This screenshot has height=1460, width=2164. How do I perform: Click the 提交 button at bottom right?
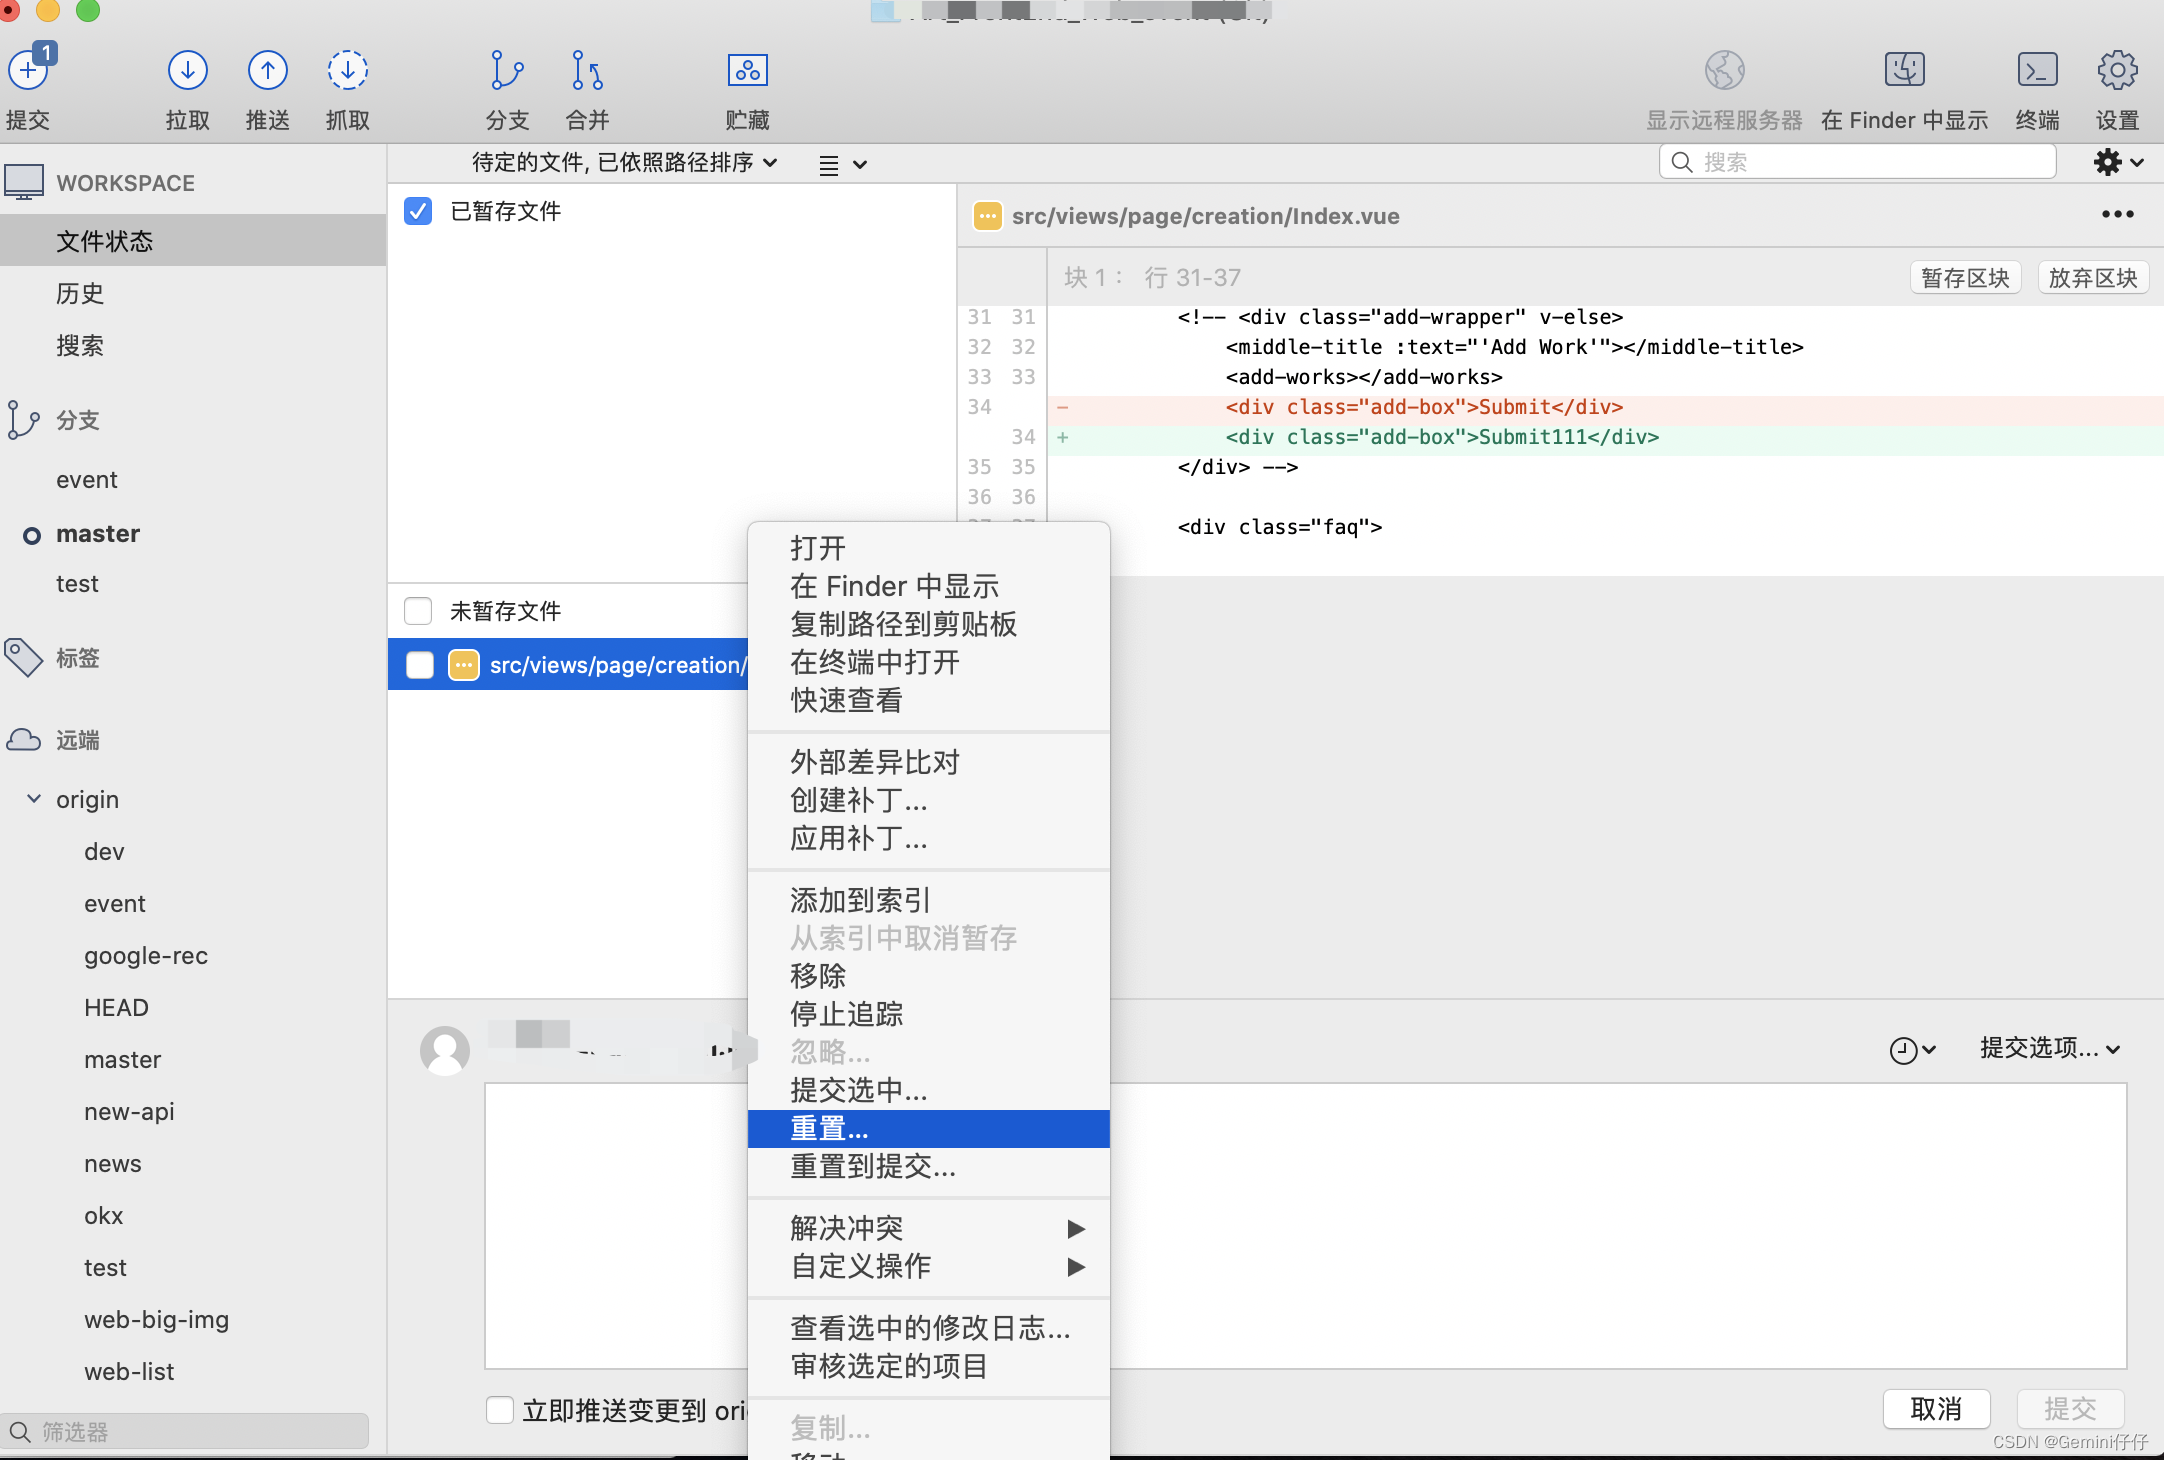point(2070,1409)
